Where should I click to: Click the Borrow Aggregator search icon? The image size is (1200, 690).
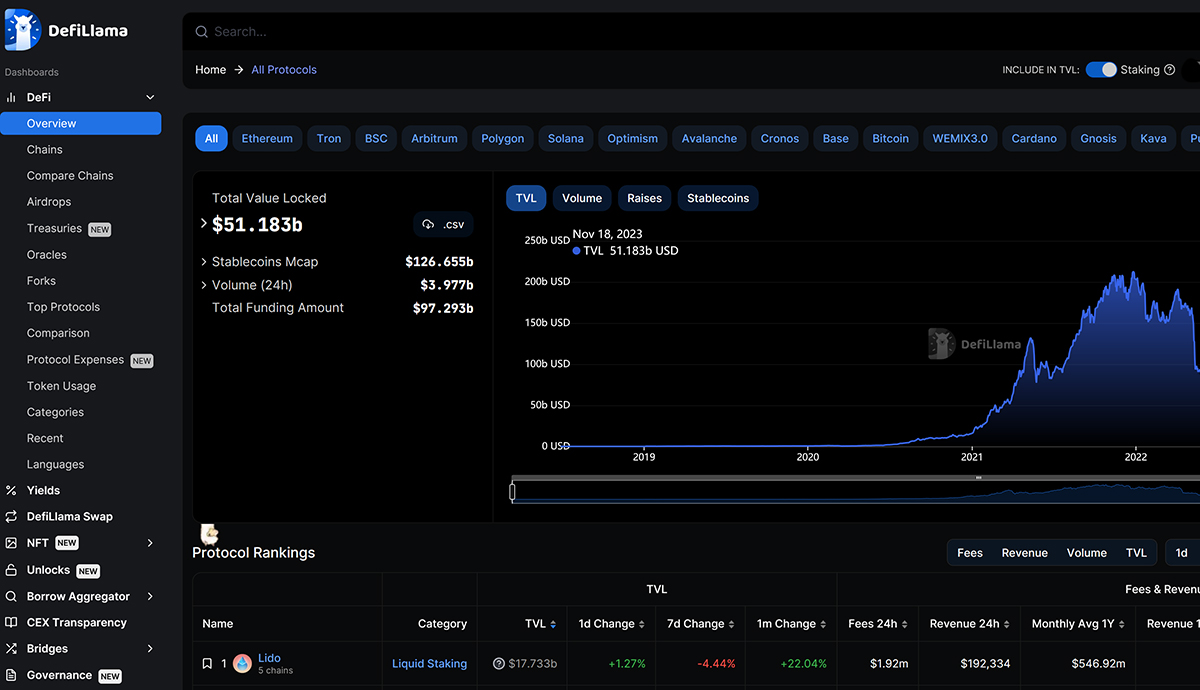pos(11,596)
